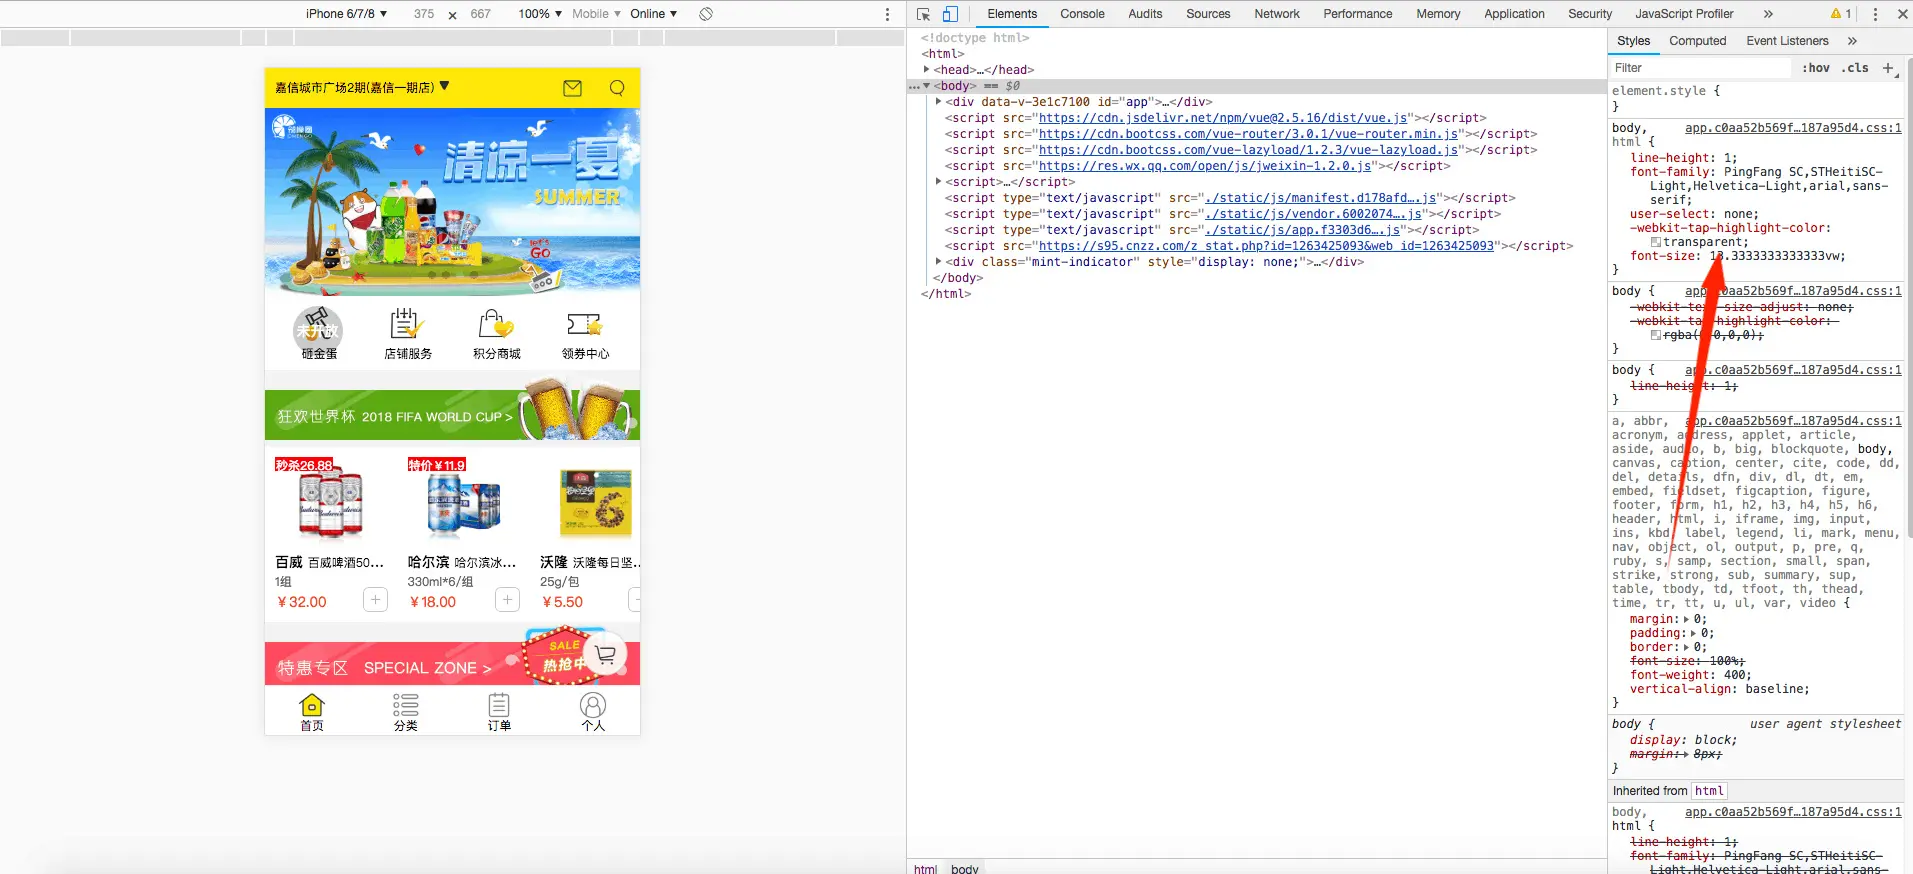Viewport: 1913px width, 874px height.
Task: Open the 砸金蛋 icon
Action: (318, 333)
